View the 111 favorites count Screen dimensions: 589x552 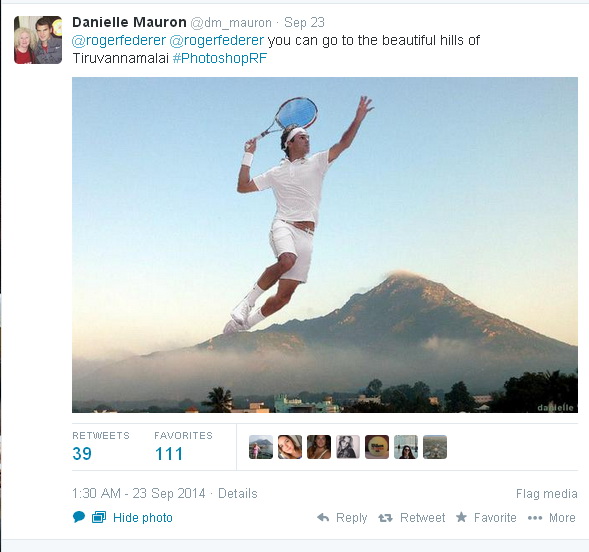point(169,454)
